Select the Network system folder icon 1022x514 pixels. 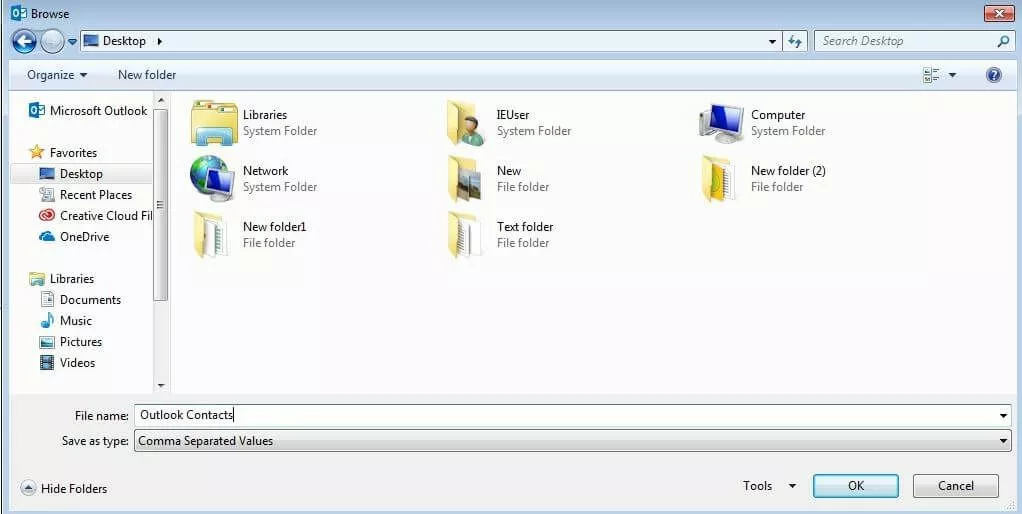click(x=212, y=178)
